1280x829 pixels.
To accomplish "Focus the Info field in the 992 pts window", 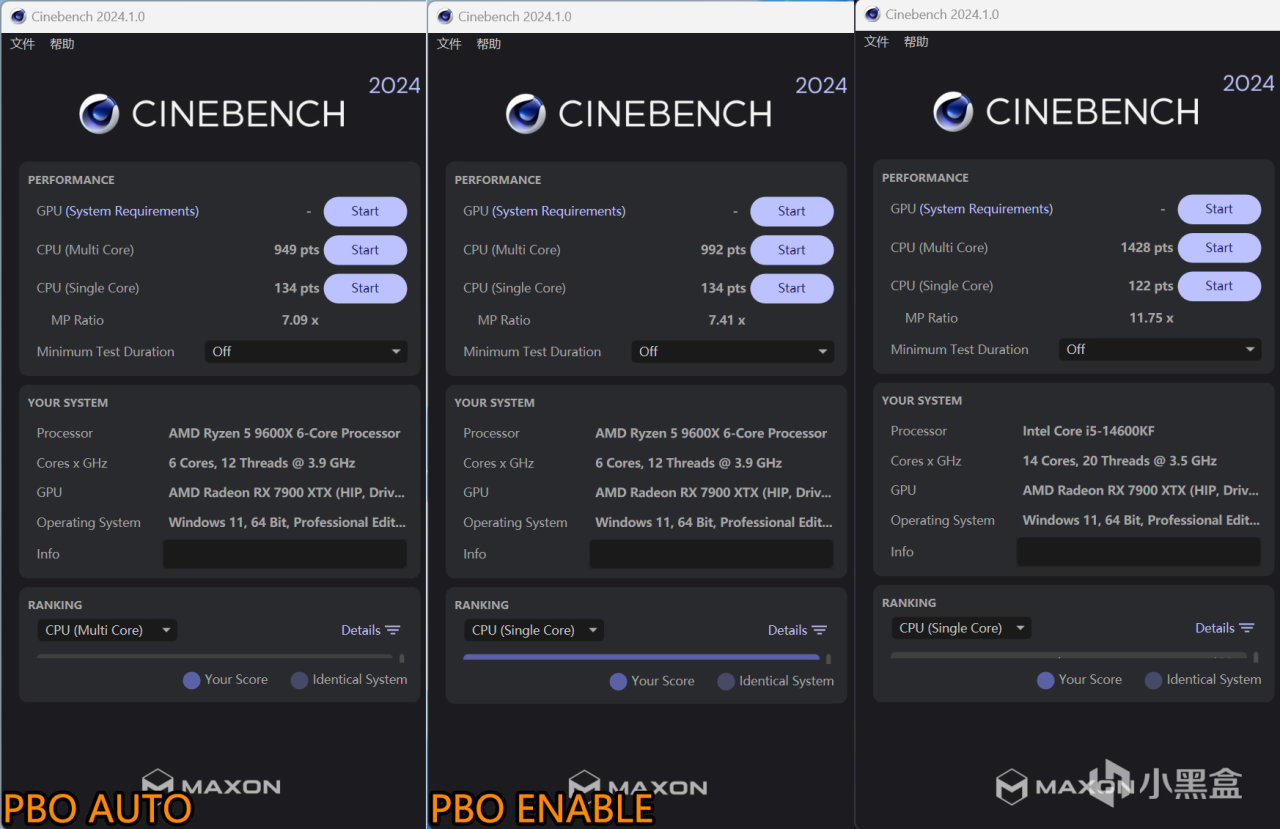I will coord(711,554).
